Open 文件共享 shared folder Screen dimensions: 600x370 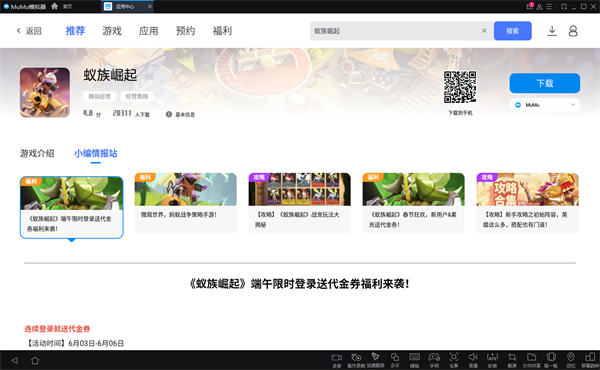point(532,360)
